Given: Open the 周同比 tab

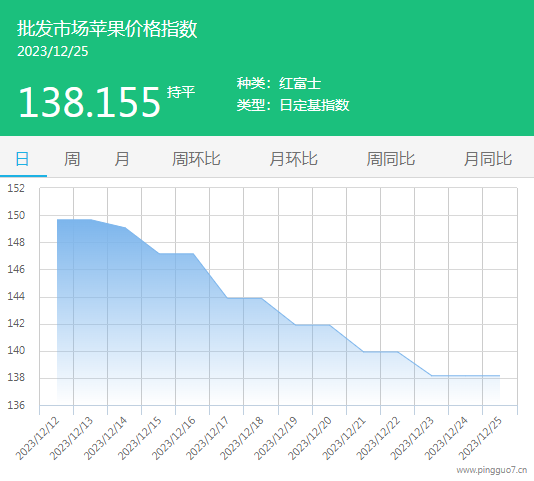Looking at the screenshot, I should 391,159.
